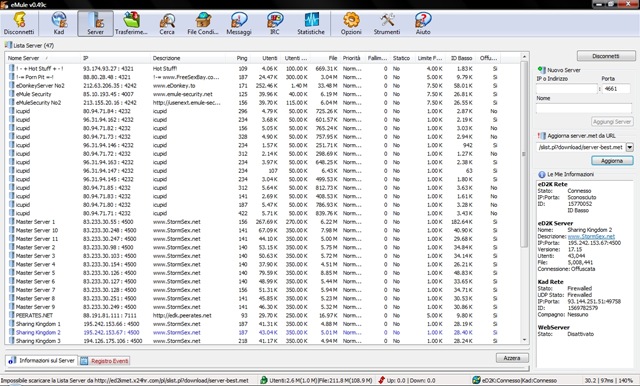Click the server icon of eDonkeyServer No2
640x386 pixels.
[11, 85]
